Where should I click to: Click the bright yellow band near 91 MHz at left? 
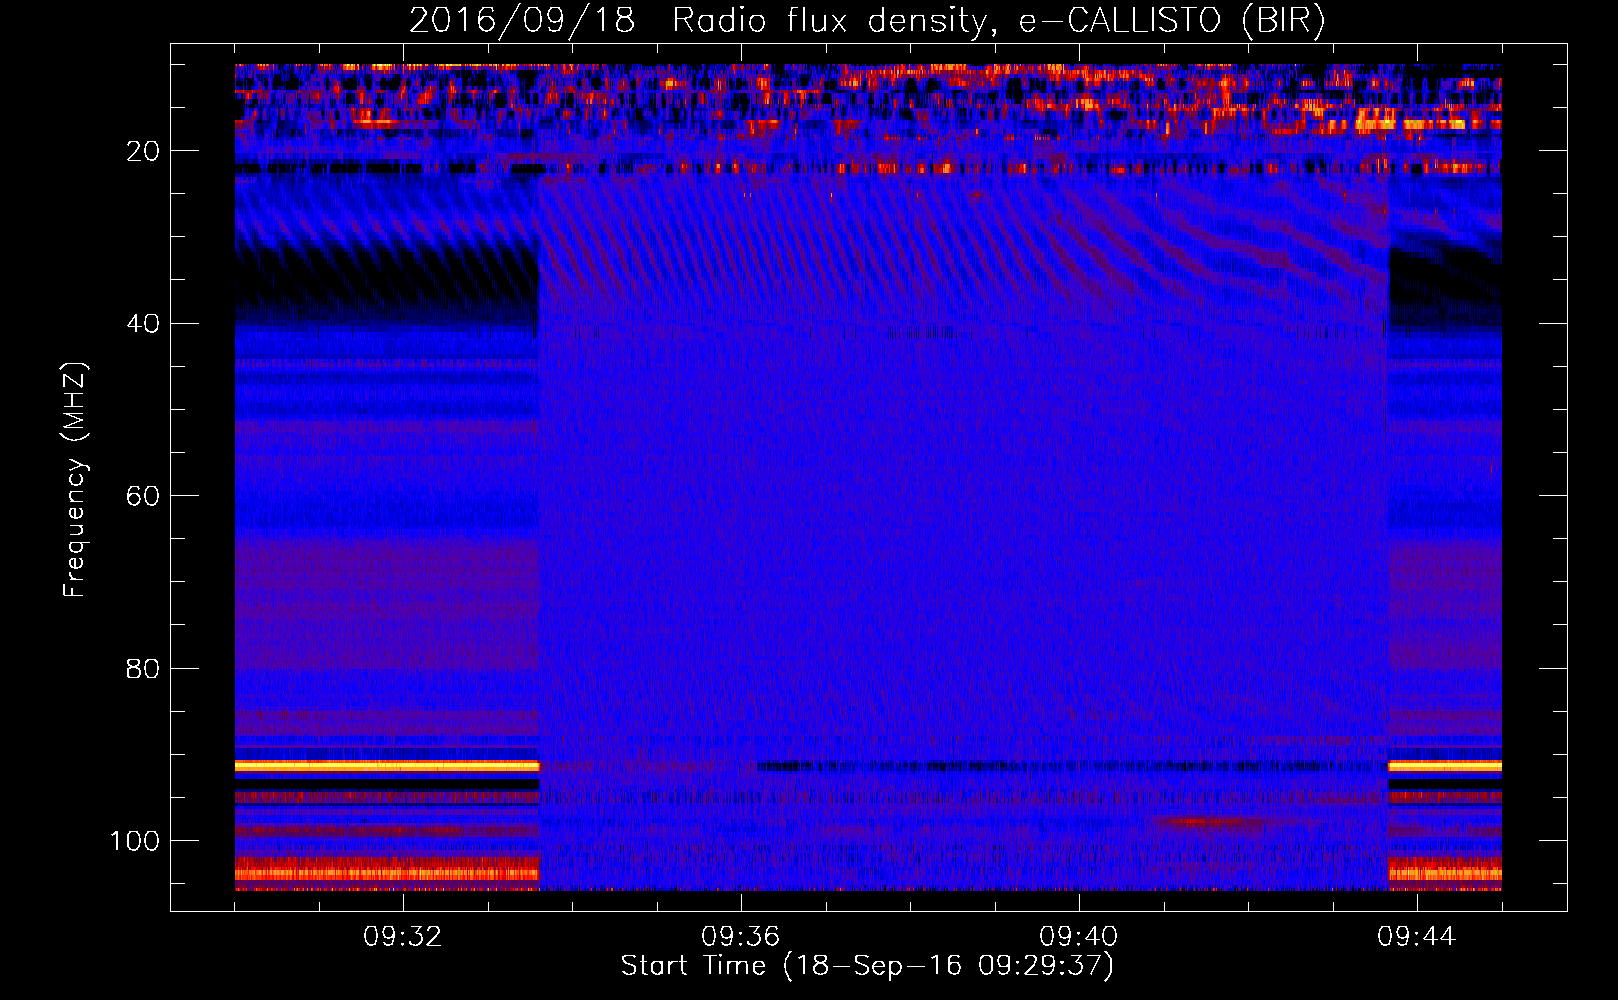(387, 766)
